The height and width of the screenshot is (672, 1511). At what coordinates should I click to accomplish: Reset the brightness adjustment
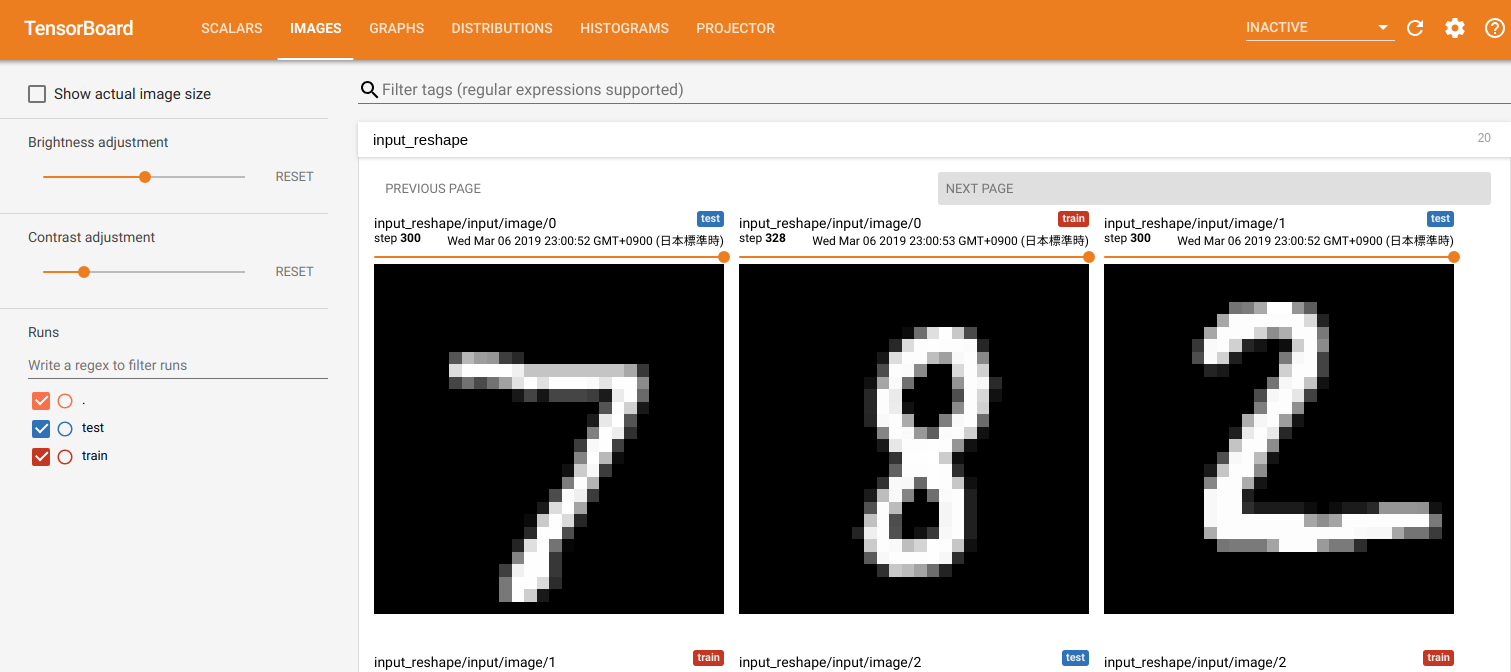point(295,177)
